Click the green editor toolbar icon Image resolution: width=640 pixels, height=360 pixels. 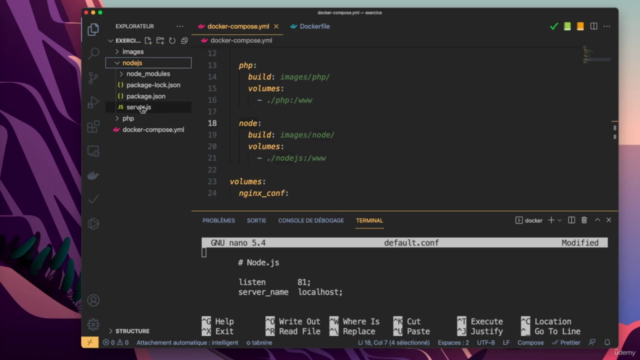pos(567,27)
